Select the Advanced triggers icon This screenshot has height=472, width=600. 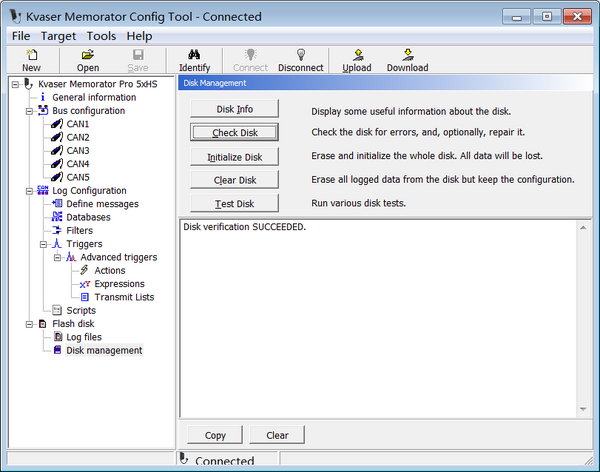71,257
